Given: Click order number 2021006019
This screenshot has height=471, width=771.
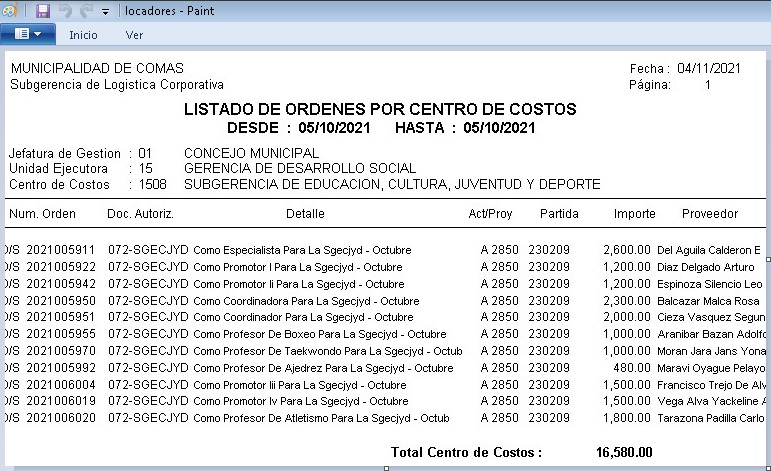Looking at the screenshot, I should pos(60,401).
